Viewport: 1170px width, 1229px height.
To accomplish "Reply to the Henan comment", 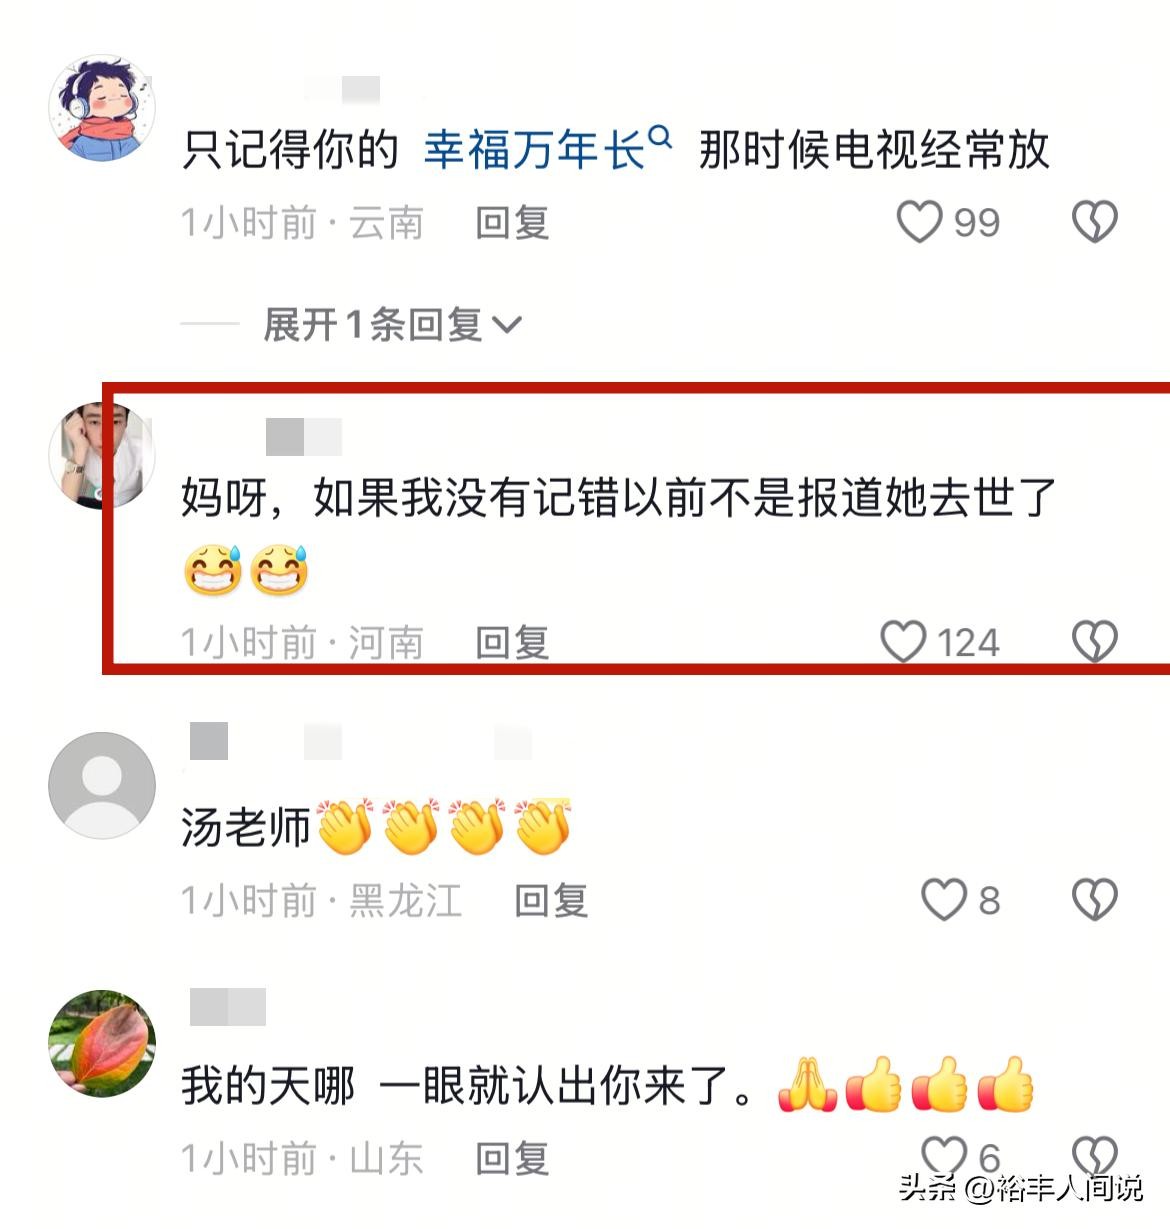I will click(512, 642).
